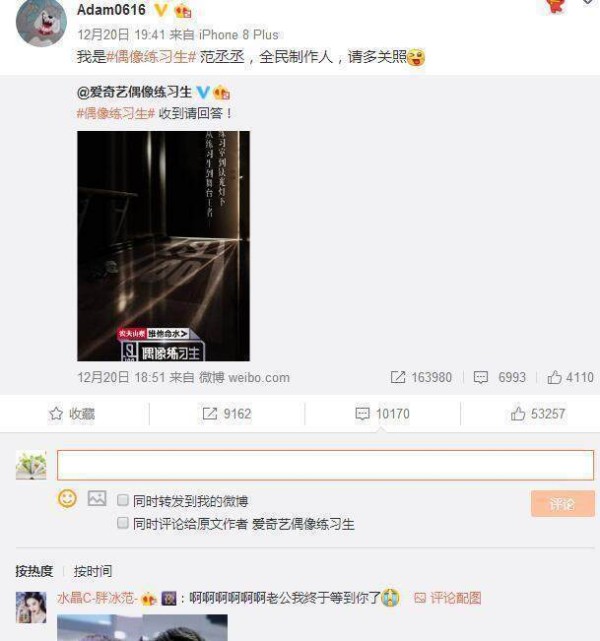Open the #偶像练习生# hashtag in Adam0616's post
Image resolution: width=600 pixels, height=641 pixels.
tap(152, 56)
